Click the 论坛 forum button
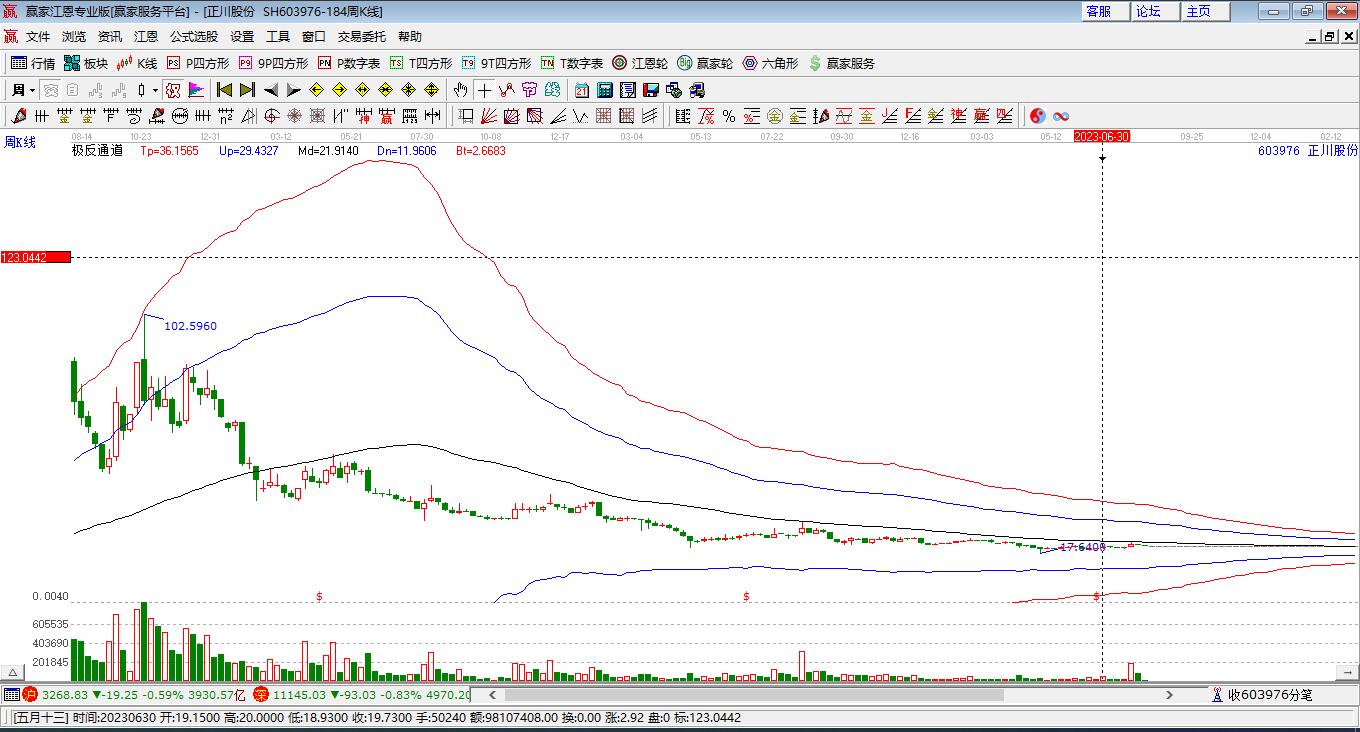Screen dimensions: 1360x732 coord(1148,11)
